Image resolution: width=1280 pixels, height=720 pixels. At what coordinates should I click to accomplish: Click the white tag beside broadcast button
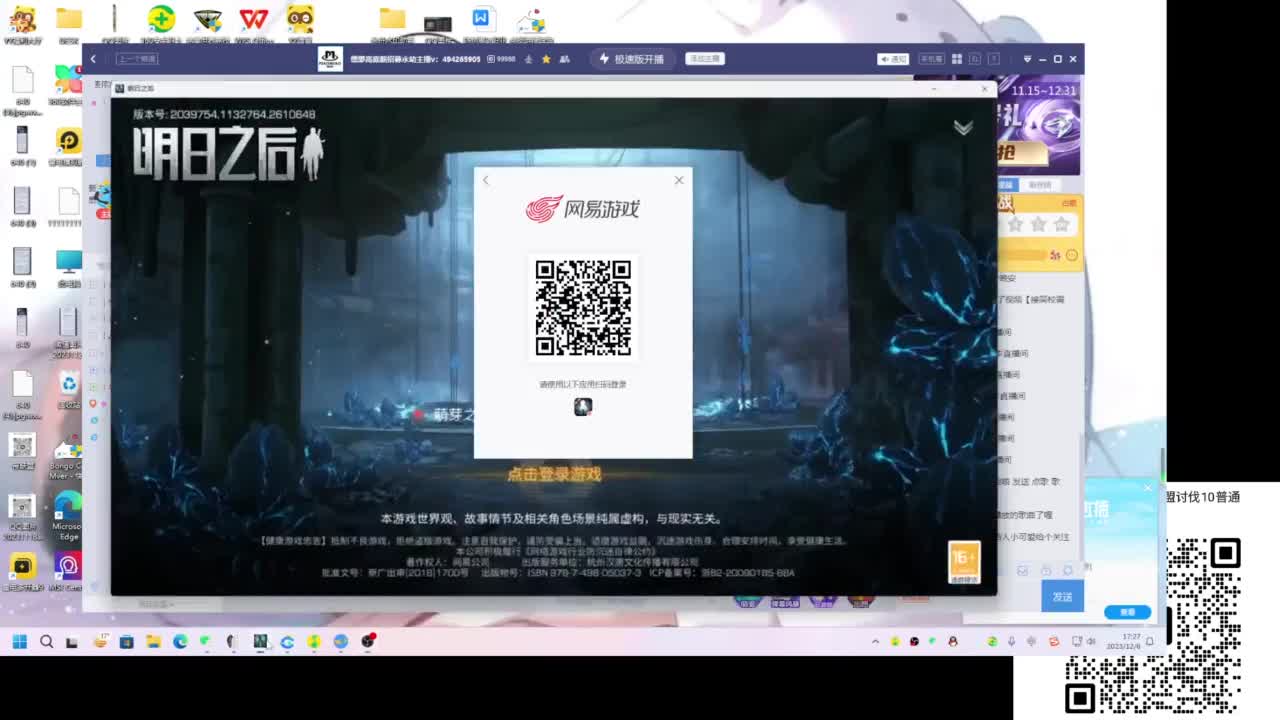[705, 59]
